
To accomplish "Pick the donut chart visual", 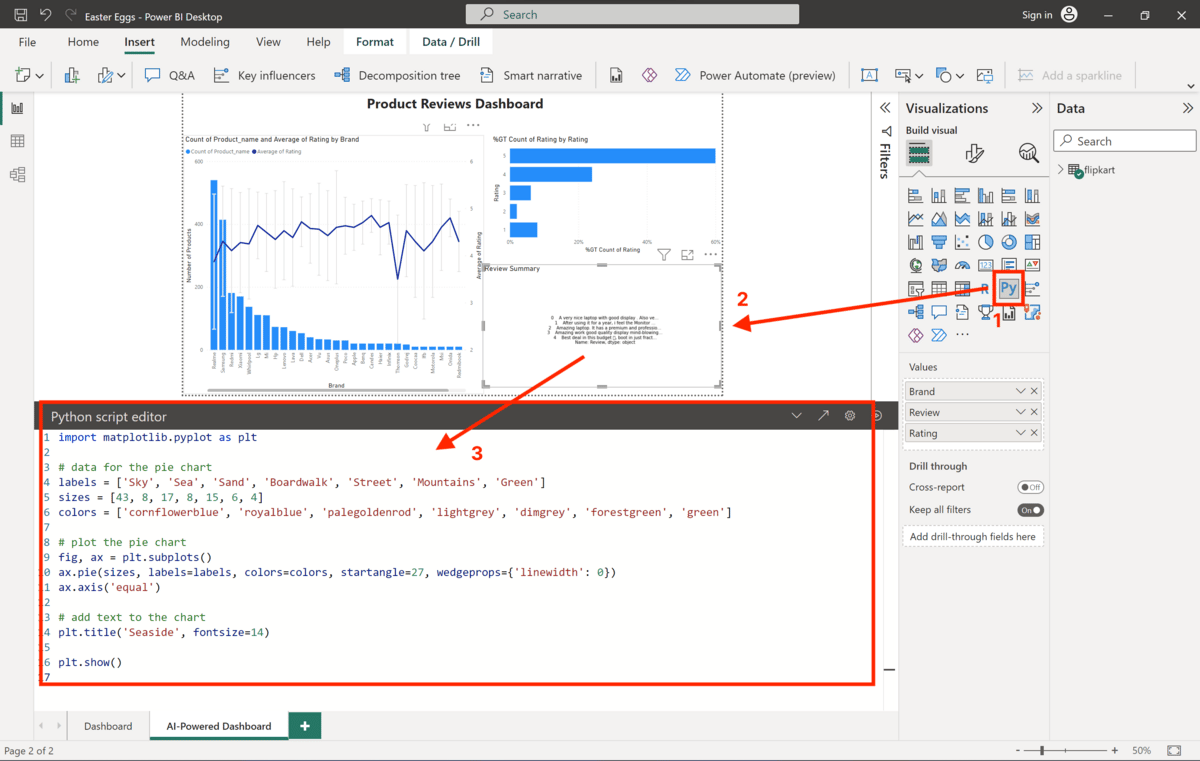I will (x=1009, y=241).
